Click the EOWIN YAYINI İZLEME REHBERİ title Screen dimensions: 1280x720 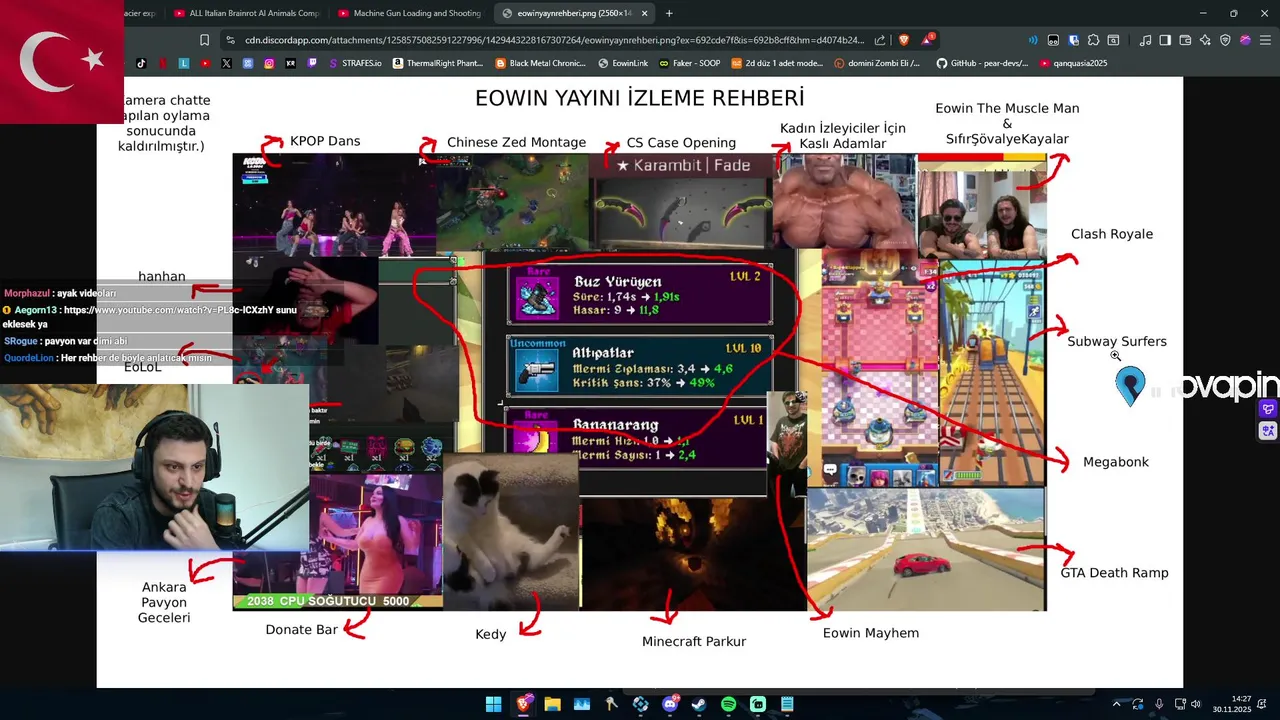639,98
